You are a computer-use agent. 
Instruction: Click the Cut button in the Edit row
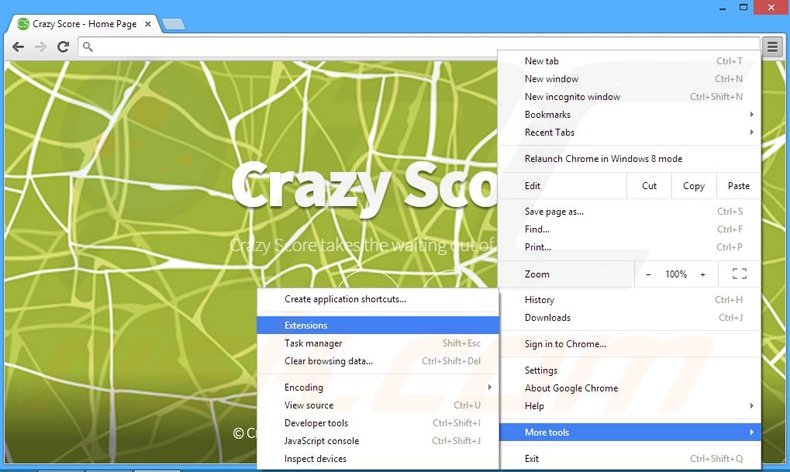click(x=649, y=186)
